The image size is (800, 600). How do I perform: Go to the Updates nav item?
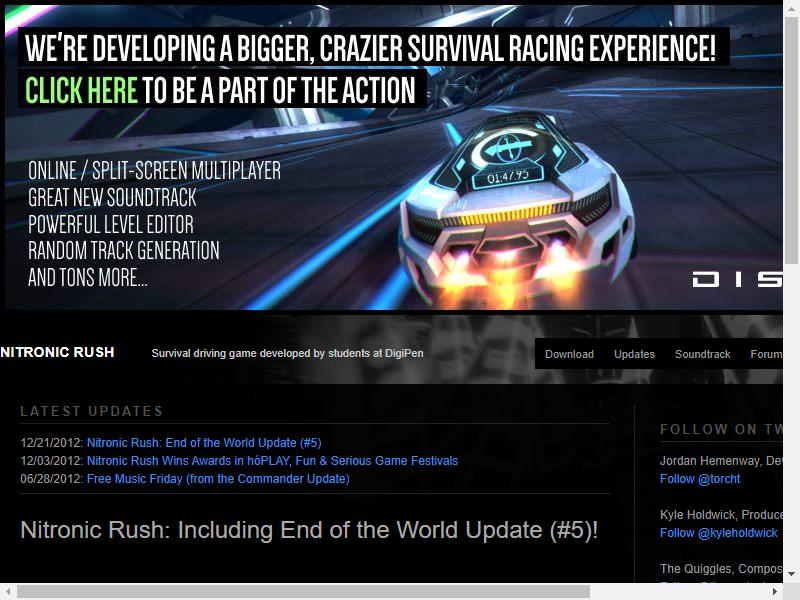tap(634, 354)
